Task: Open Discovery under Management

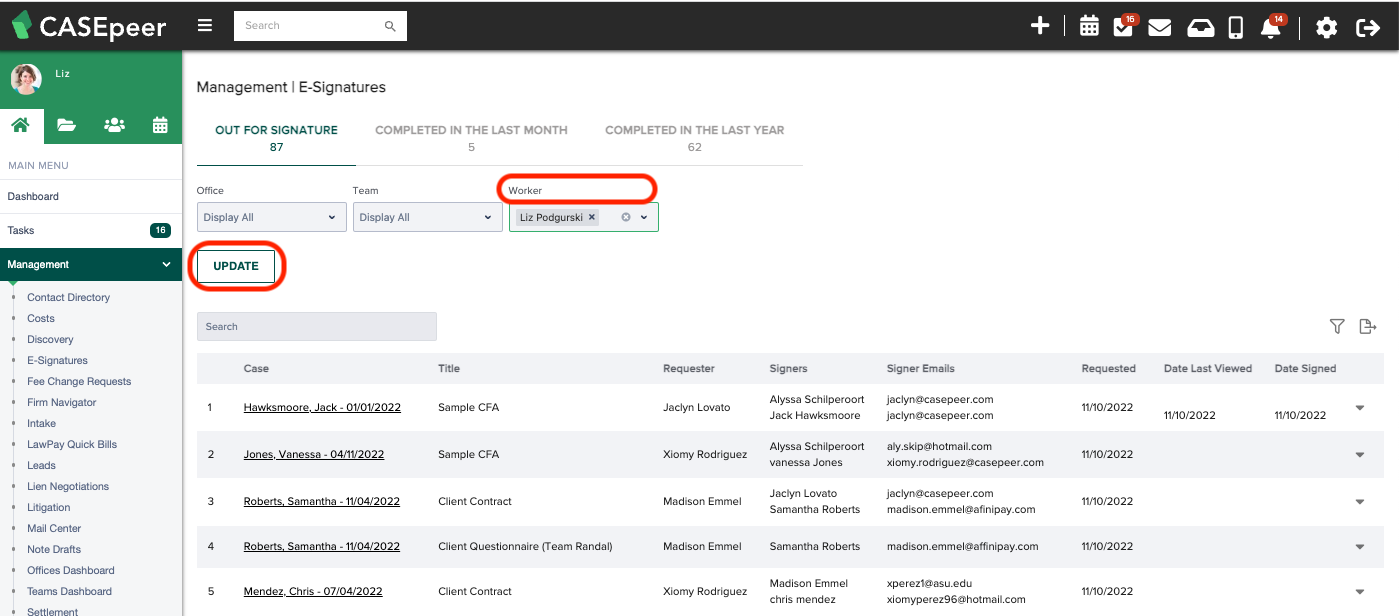Action: (51, 340)
